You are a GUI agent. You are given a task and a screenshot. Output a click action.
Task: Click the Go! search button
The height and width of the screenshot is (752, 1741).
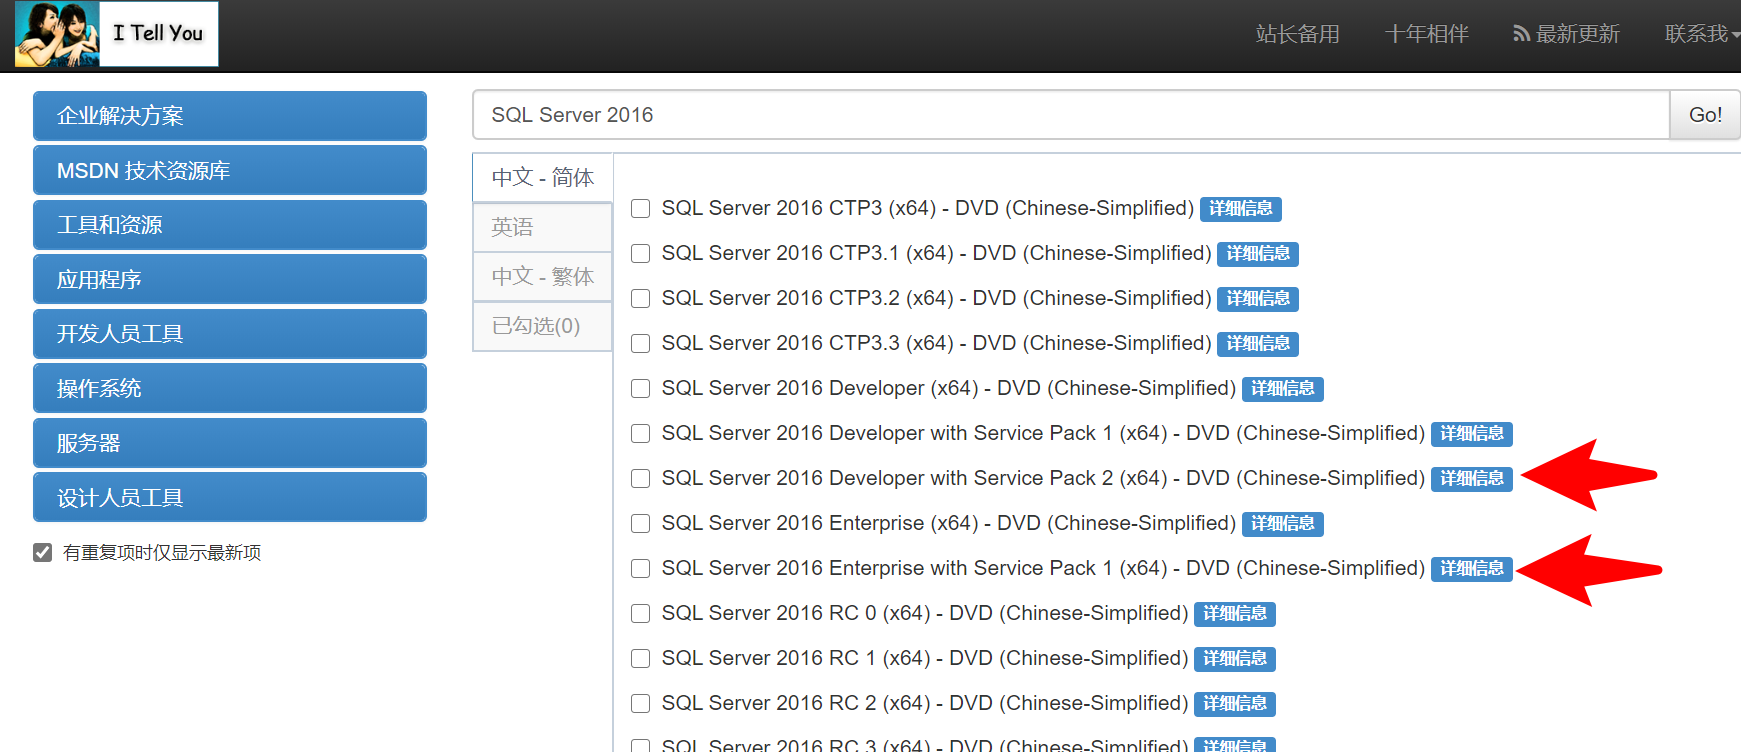pyautogui.click(x=1705, y=115)
